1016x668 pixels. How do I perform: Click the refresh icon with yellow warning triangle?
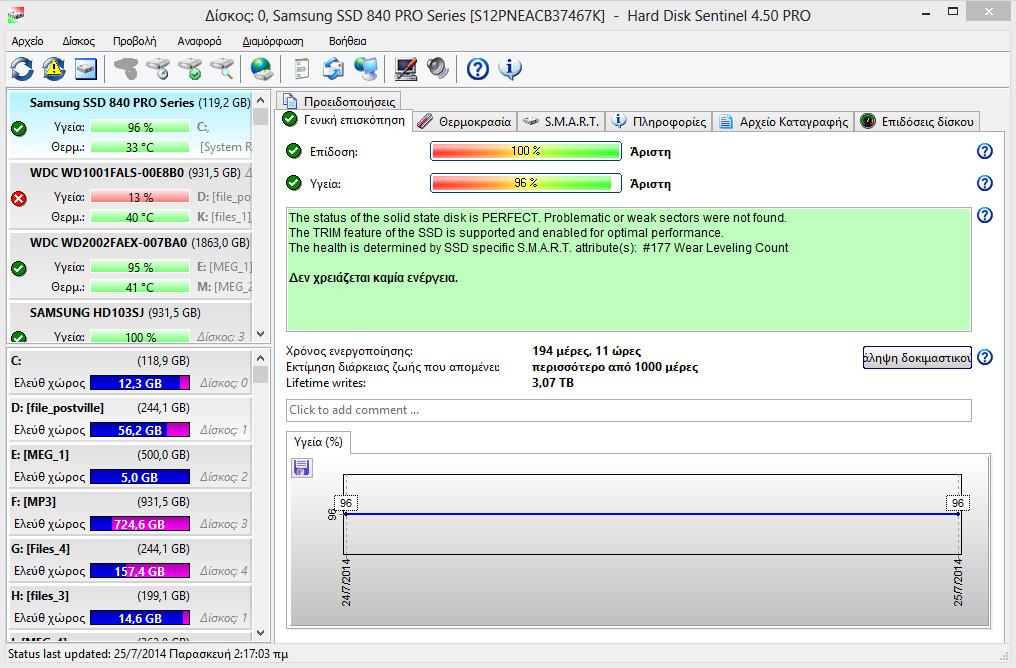click(54, 69)
